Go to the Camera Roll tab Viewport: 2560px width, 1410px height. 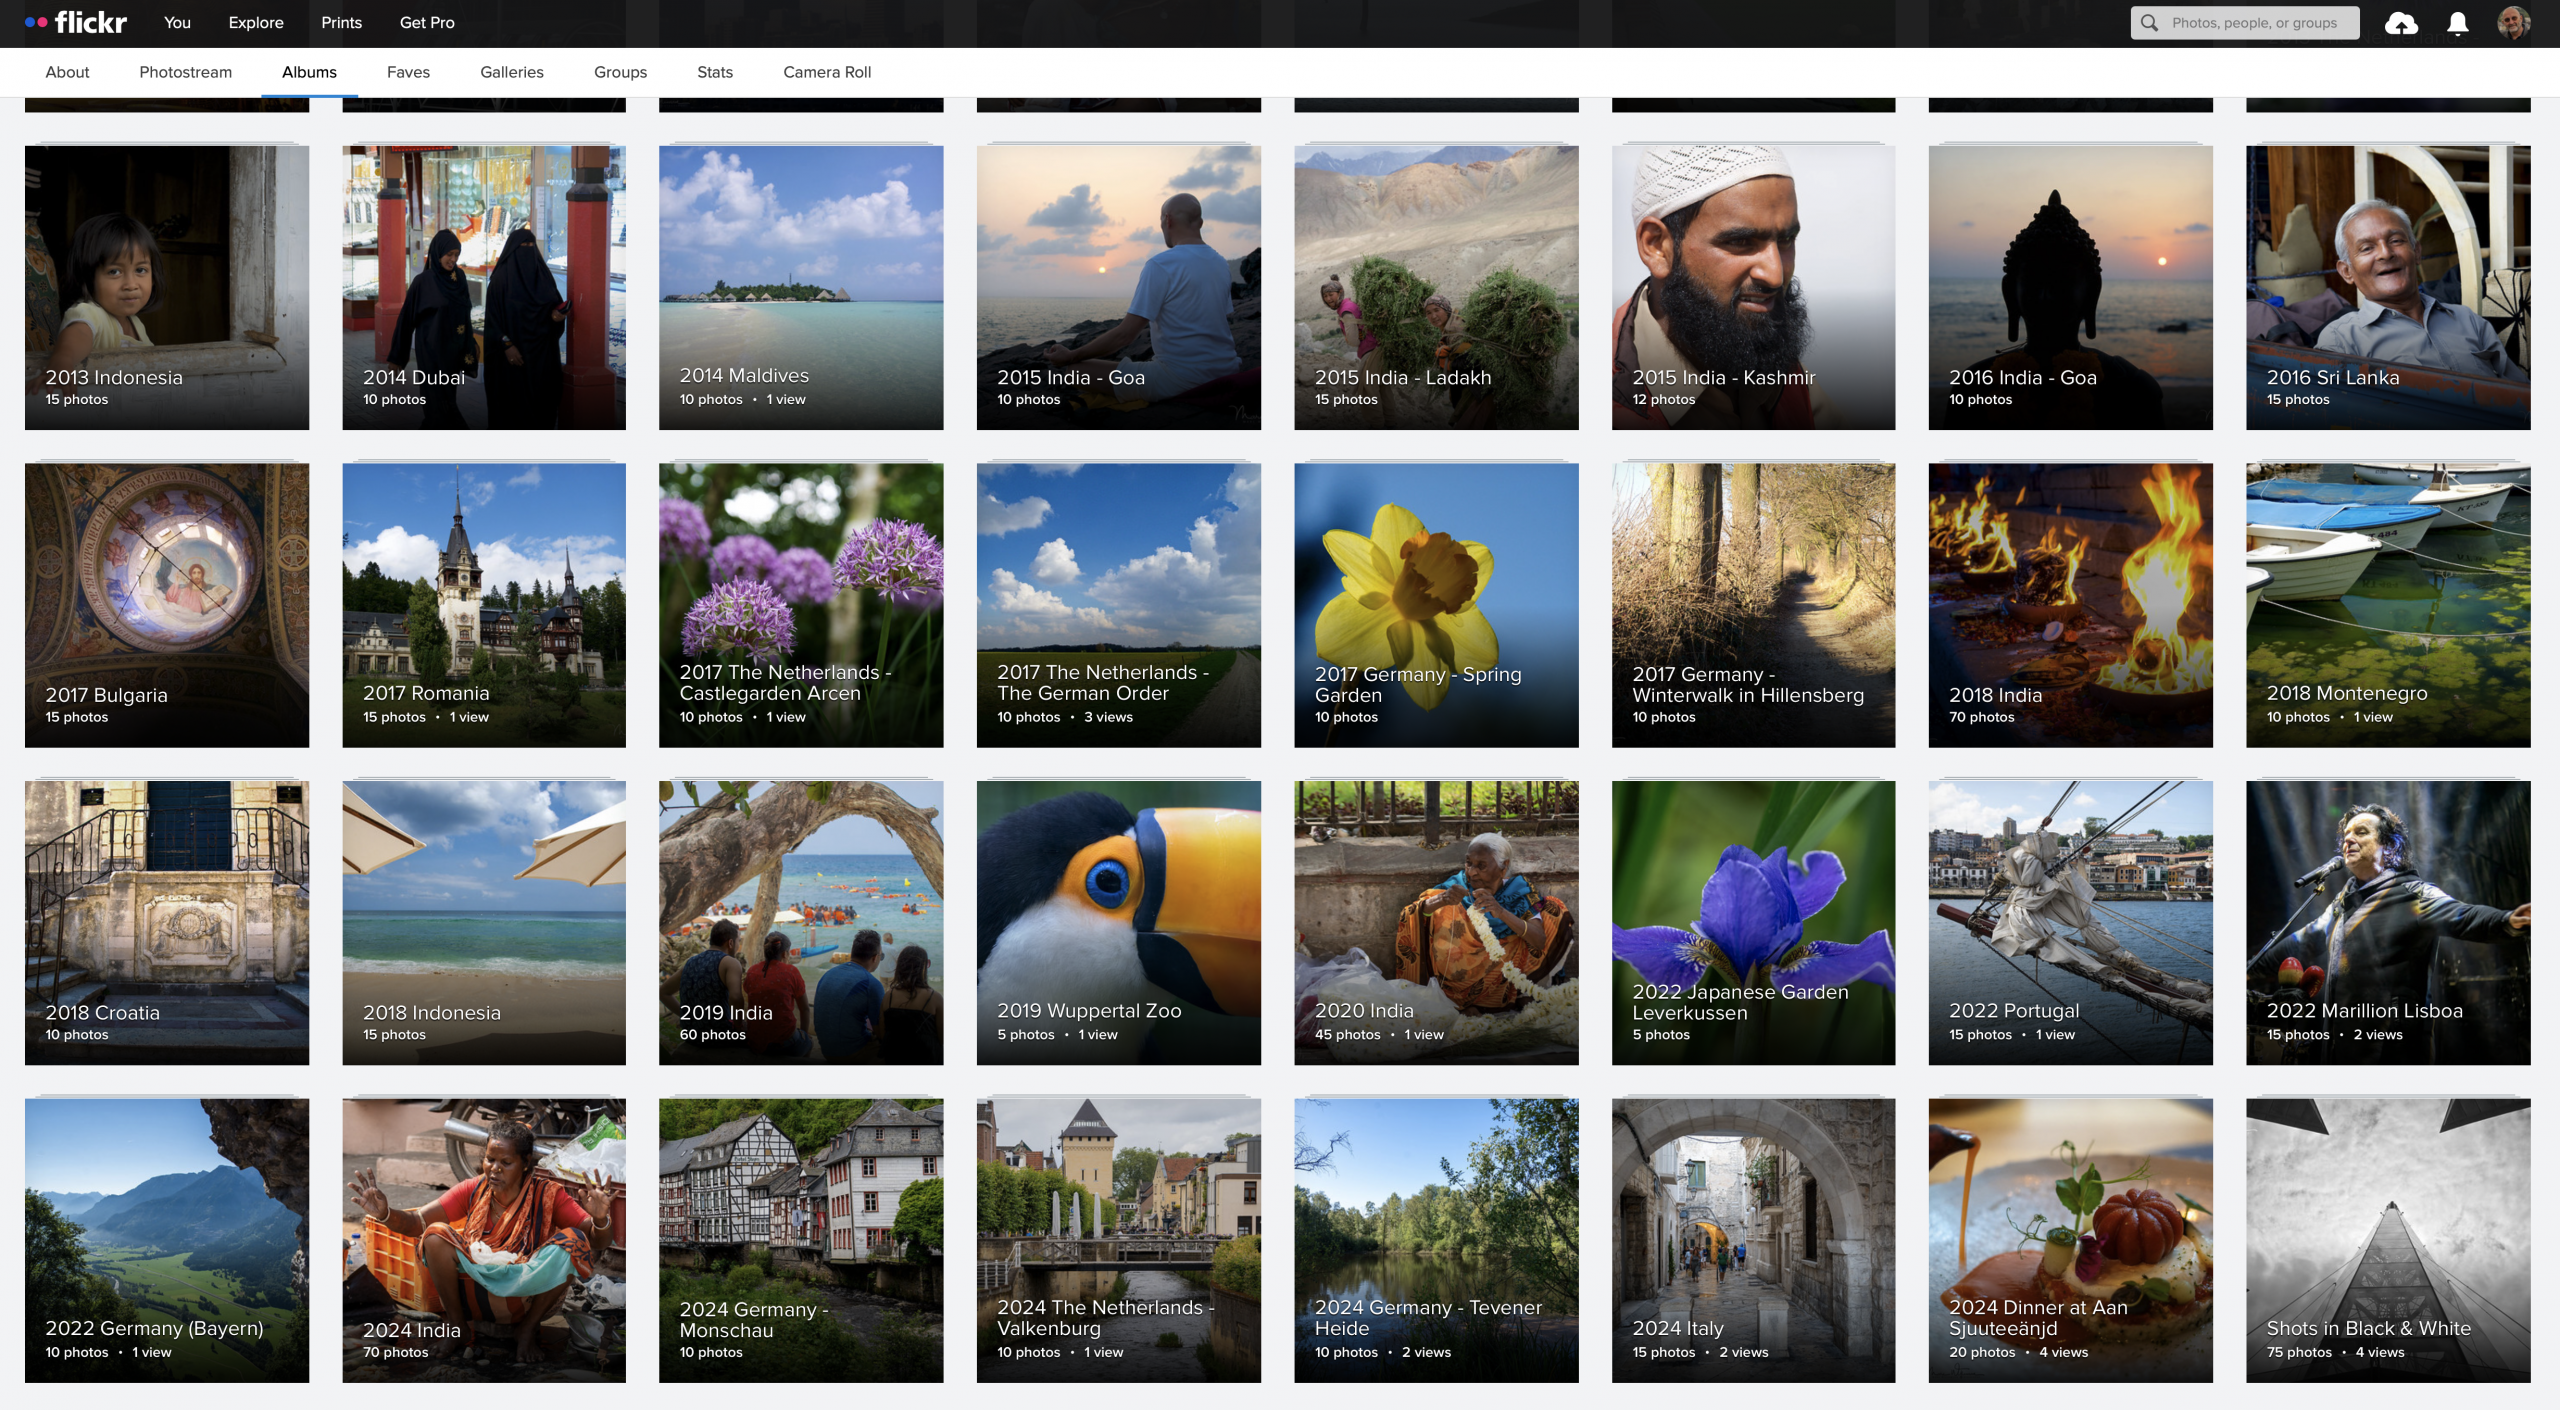(827, 72)
